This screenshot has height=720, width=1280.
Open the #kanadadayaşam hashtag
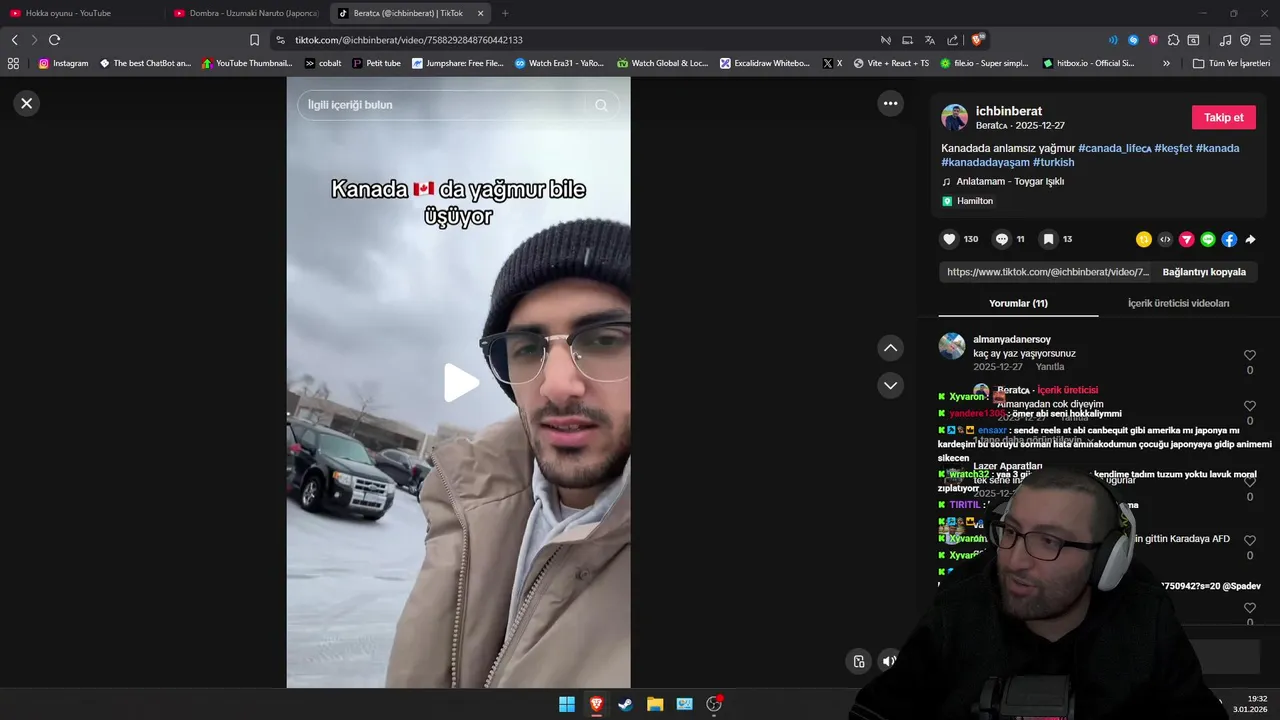(985, 162)
